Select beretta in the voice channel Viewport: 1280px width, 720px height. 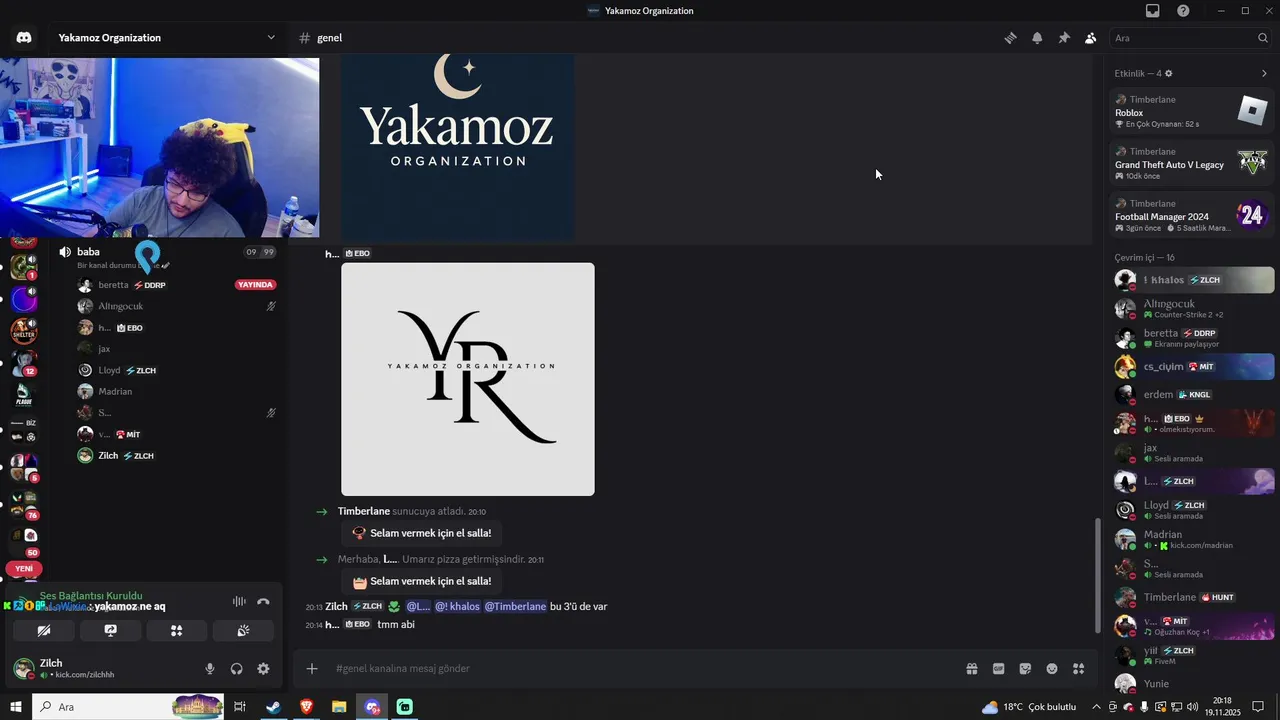tap(176, 285)
